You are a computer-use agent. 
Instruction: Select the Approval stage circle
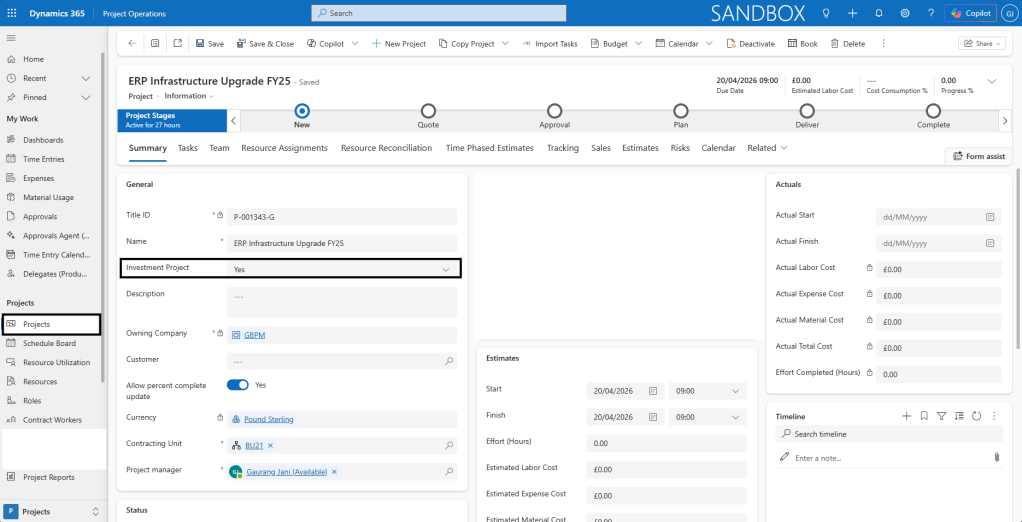click(555, 111)
